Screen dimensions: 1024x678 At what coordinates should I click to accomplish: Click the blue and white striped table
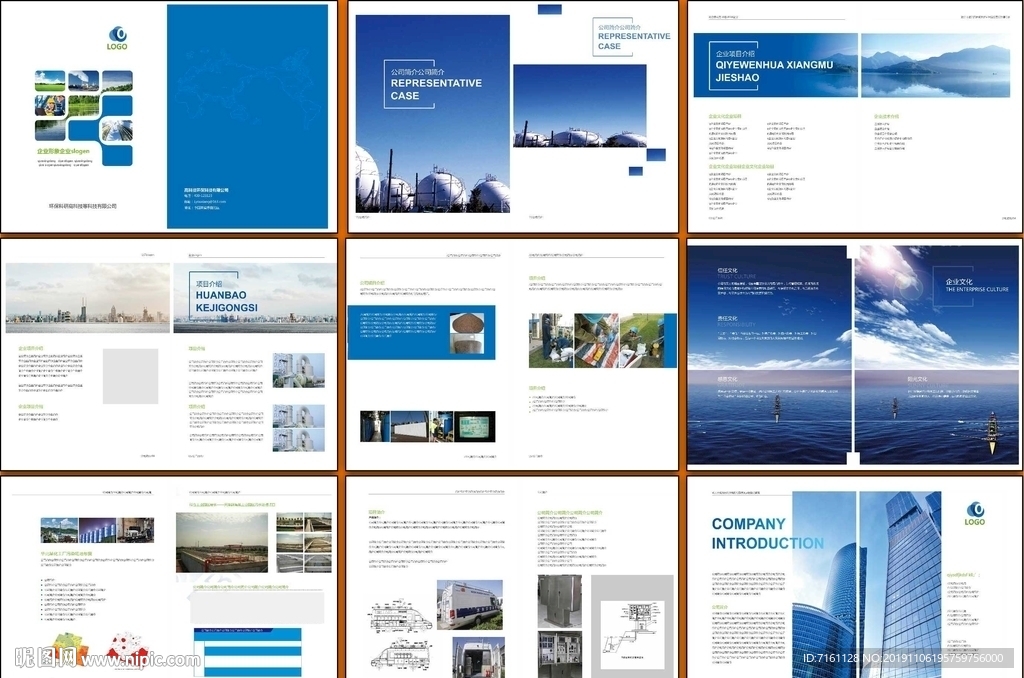point(248,653)
